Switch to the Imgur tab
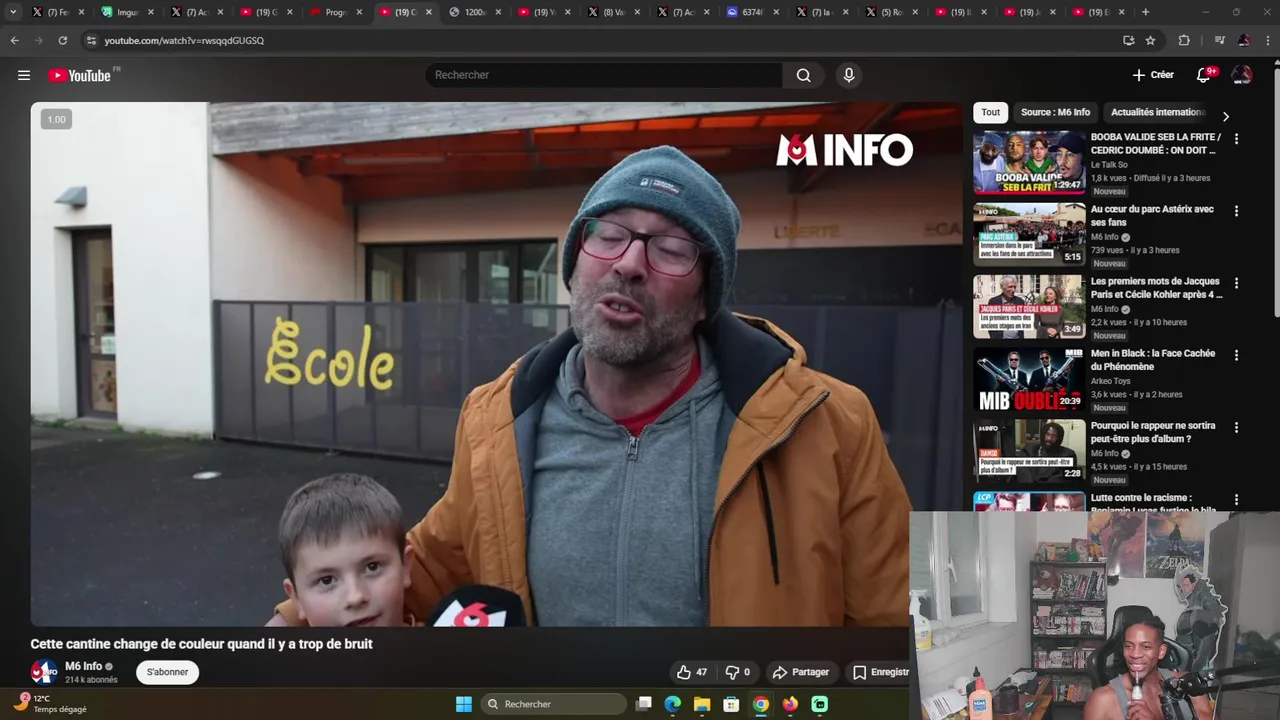This screenshot has width=1280, height=720. 127,12
